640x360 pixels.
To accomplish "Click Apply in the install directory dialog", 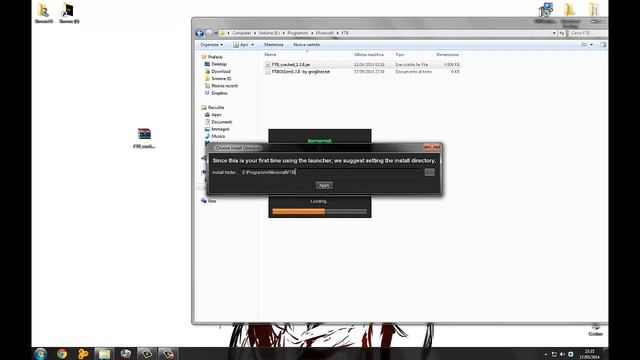I will (324, 186).
